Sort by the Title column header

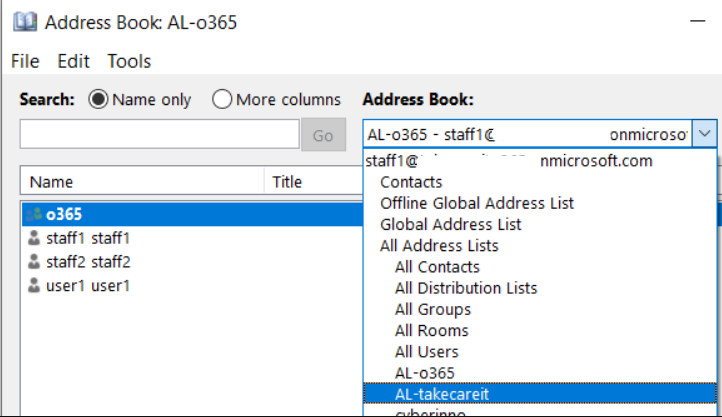click(314, 182)
